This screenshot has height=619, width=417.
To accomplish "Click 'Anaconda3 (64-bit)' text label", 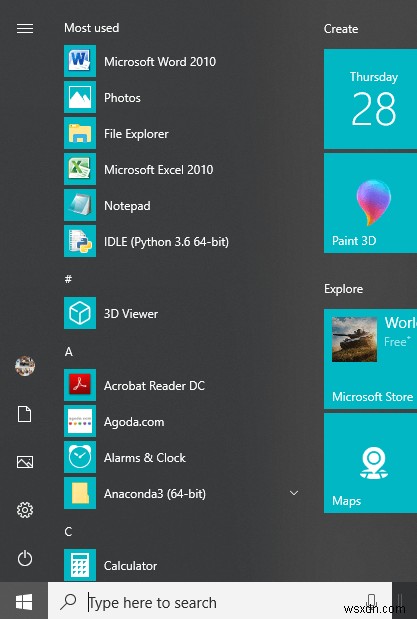I will pyautogui.click(x=155, y=493).
